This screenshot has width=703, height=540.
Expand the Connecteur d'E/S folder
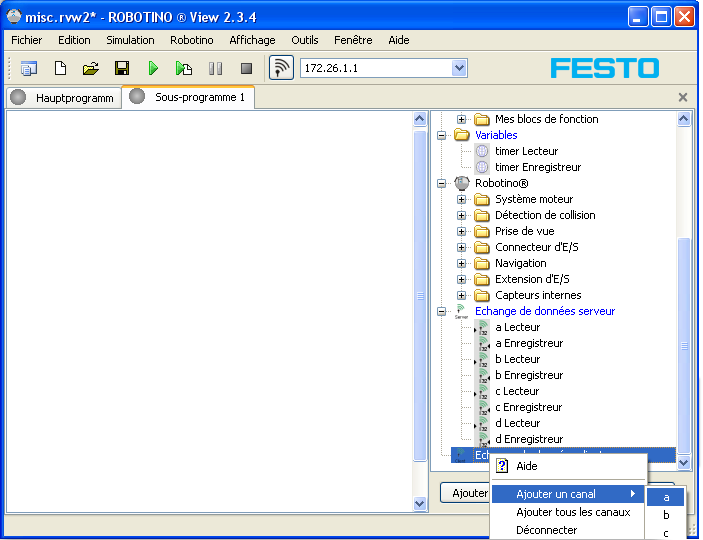[461, 247]
